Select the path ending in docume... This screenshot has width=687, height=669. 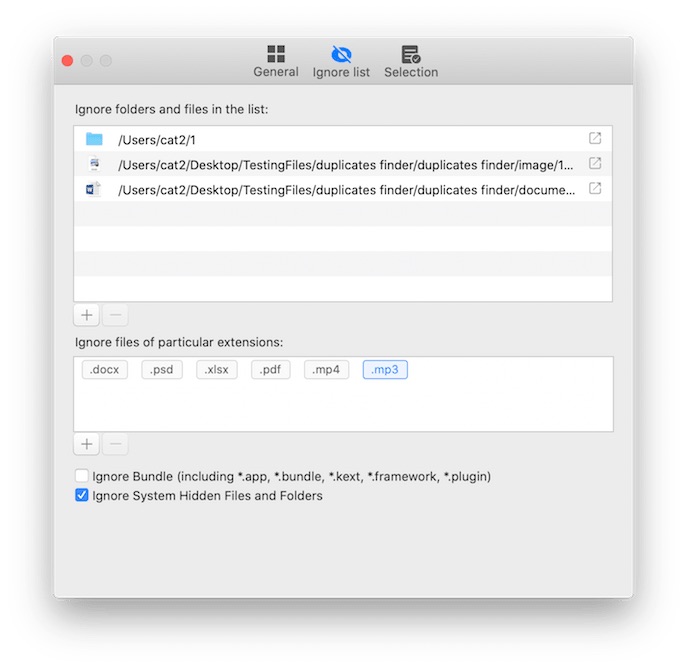pos(343,189)
